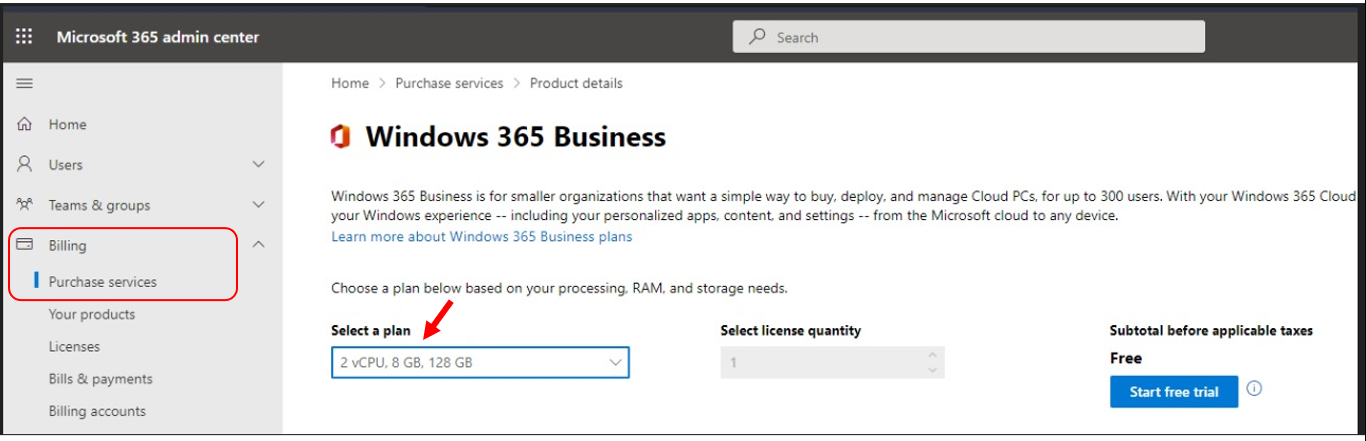Go to Purchase services in sidebar

[x=103, y=282]
